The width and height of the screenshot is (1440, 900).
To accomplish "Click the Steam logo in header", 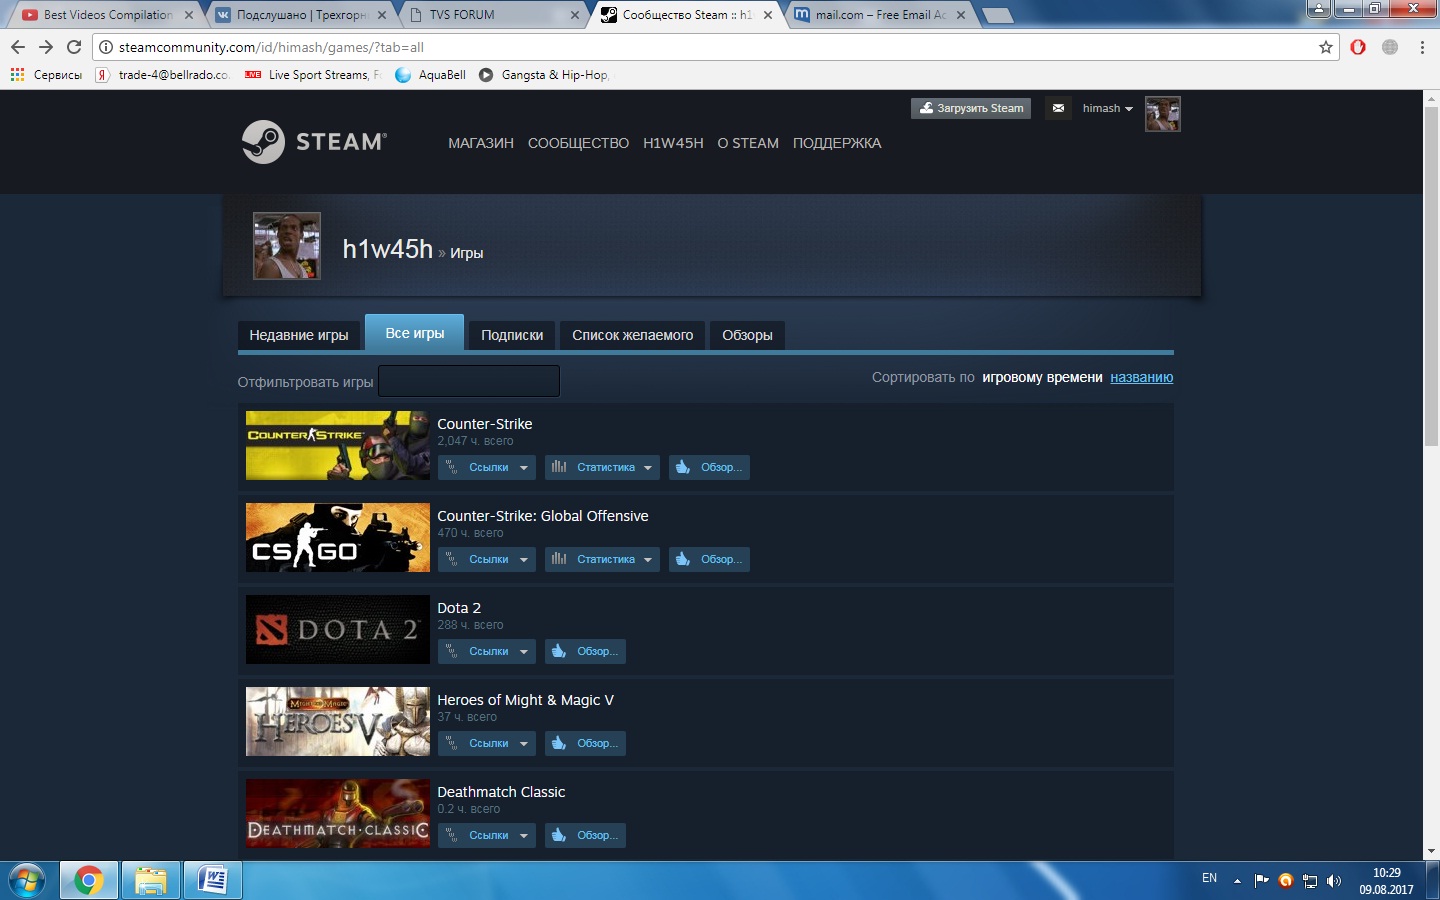I will [x=314, y=142].
